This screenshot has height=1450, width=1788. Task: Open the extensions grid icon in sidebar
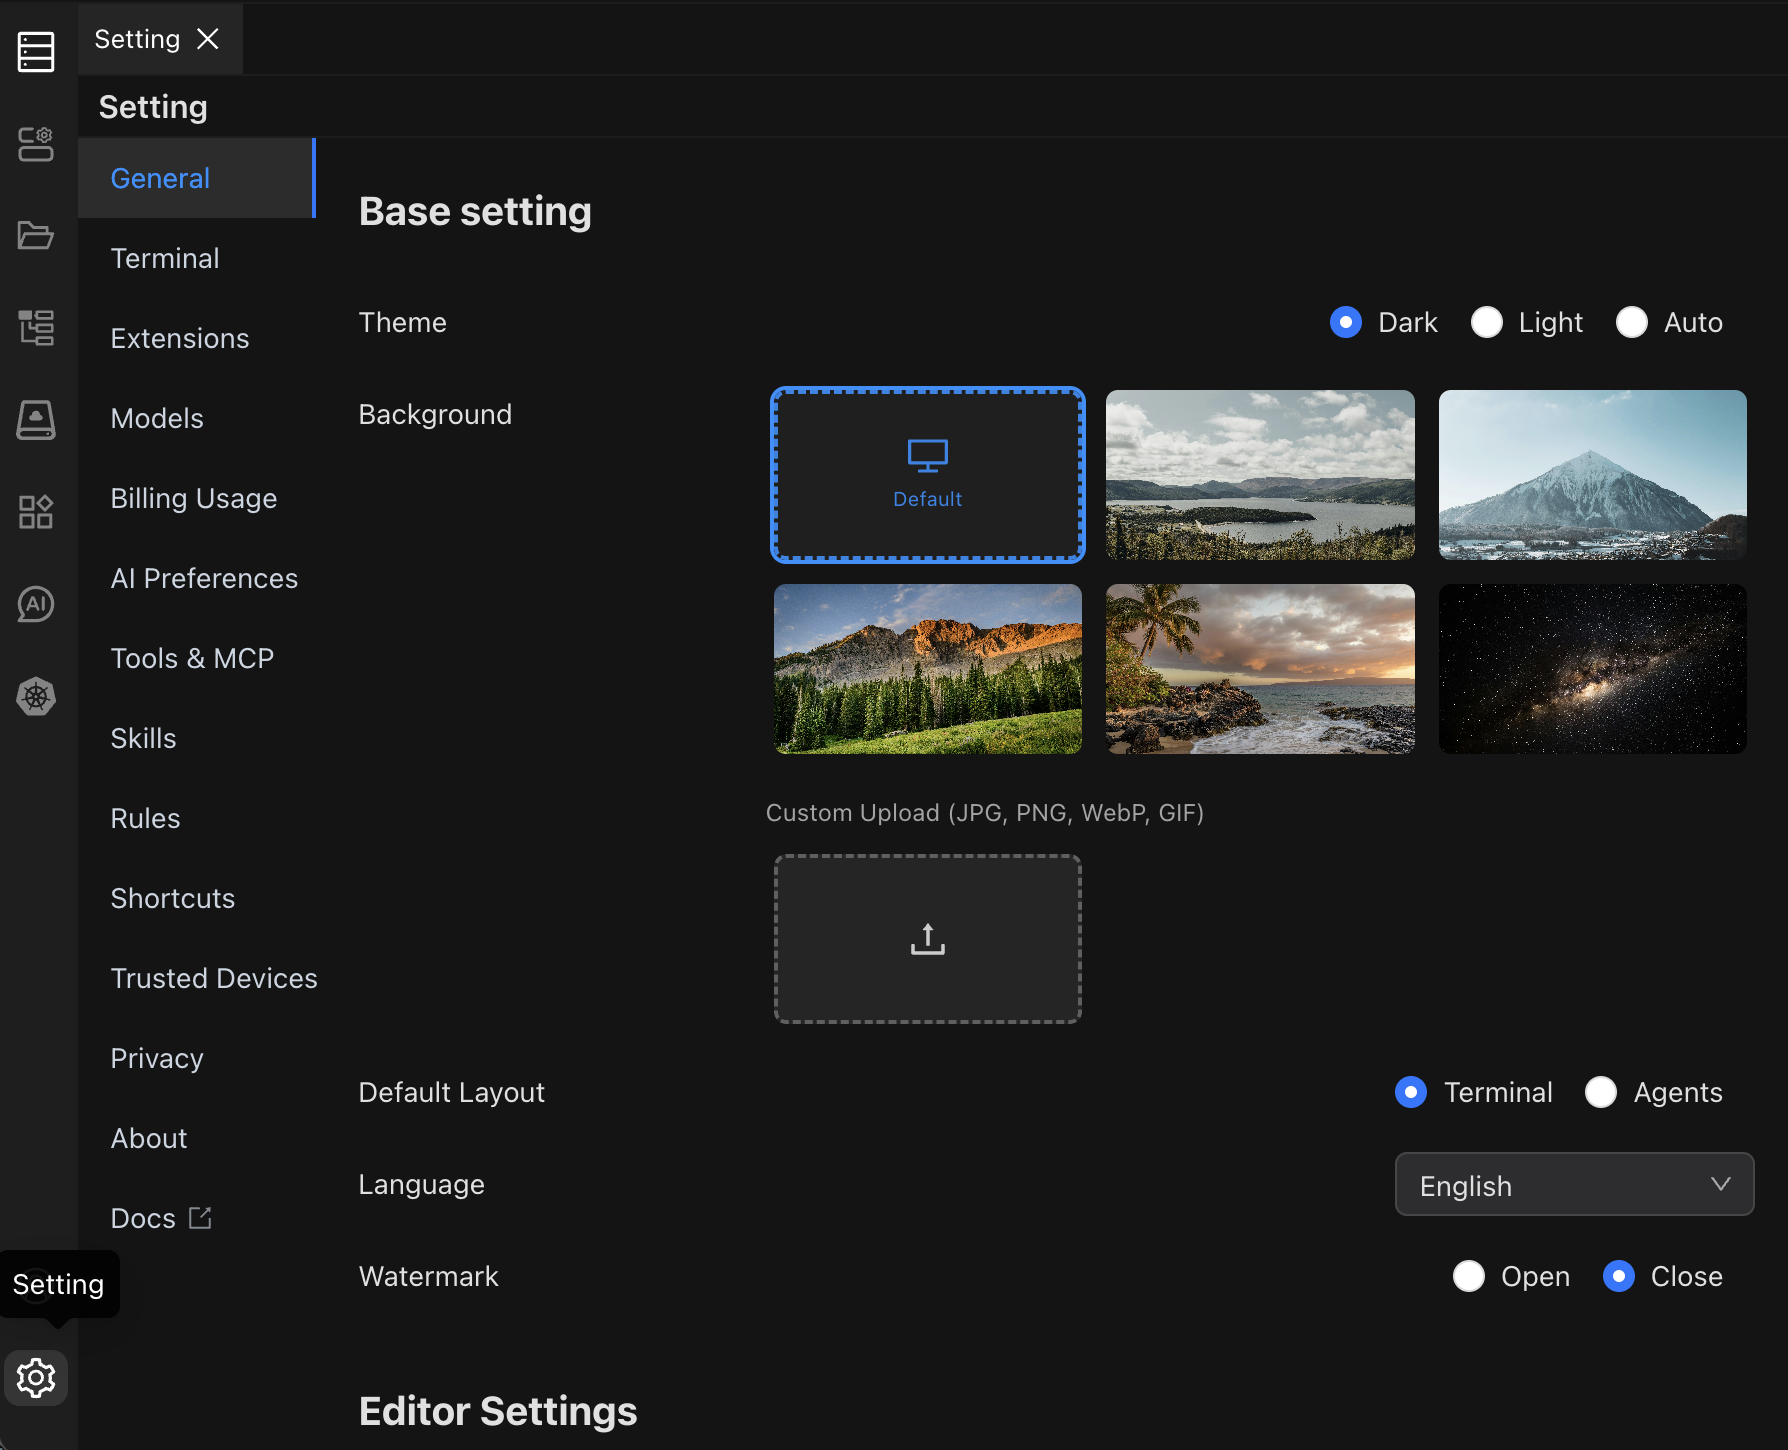click(x=36, y=512)
